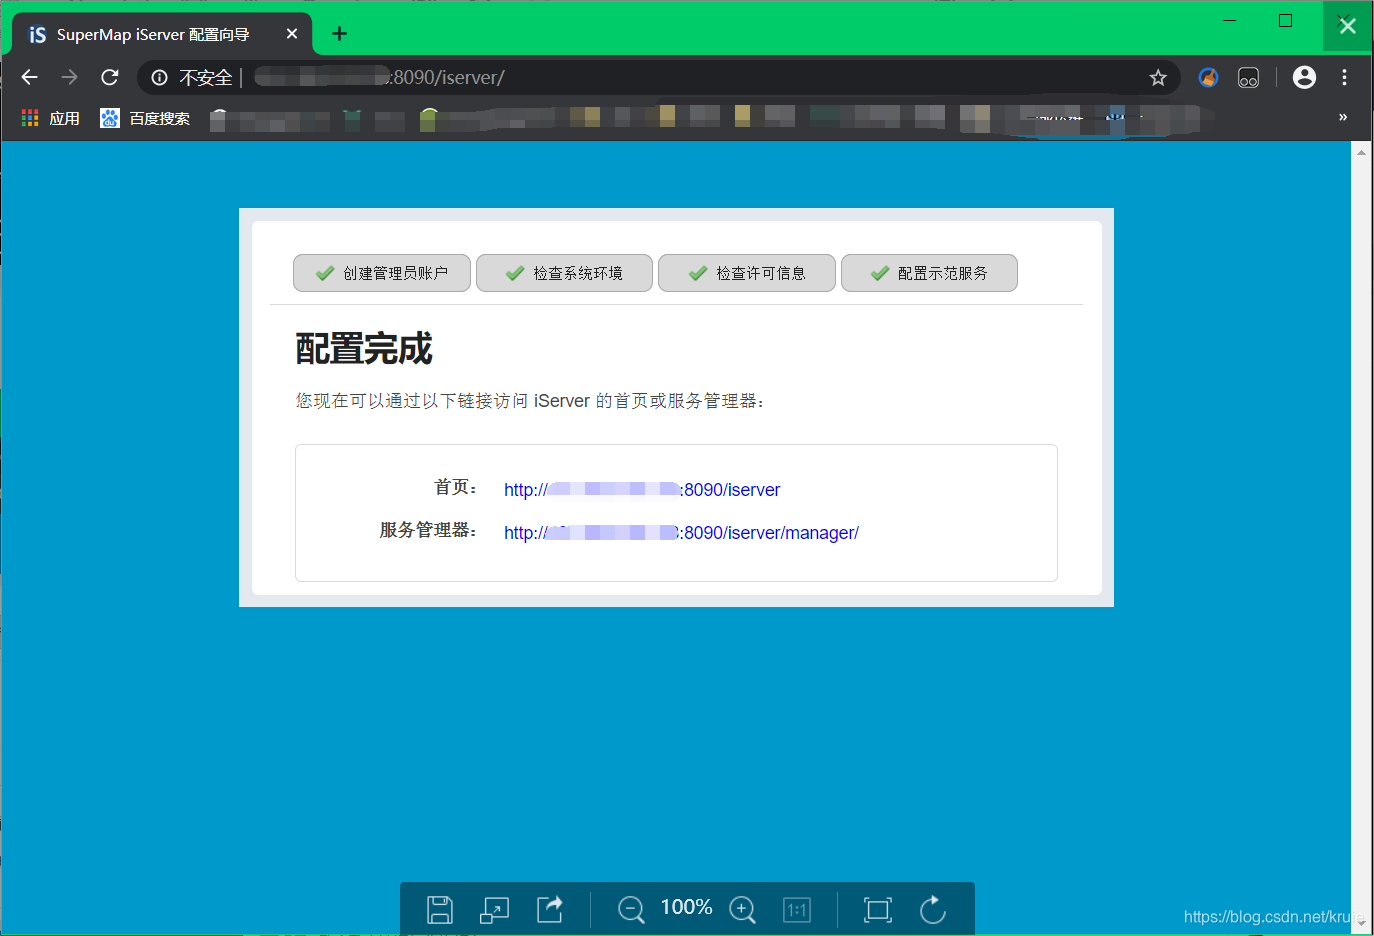Reload the iServer page
The height and width of the screenshot is (936, 1374).
click(110, 77)
